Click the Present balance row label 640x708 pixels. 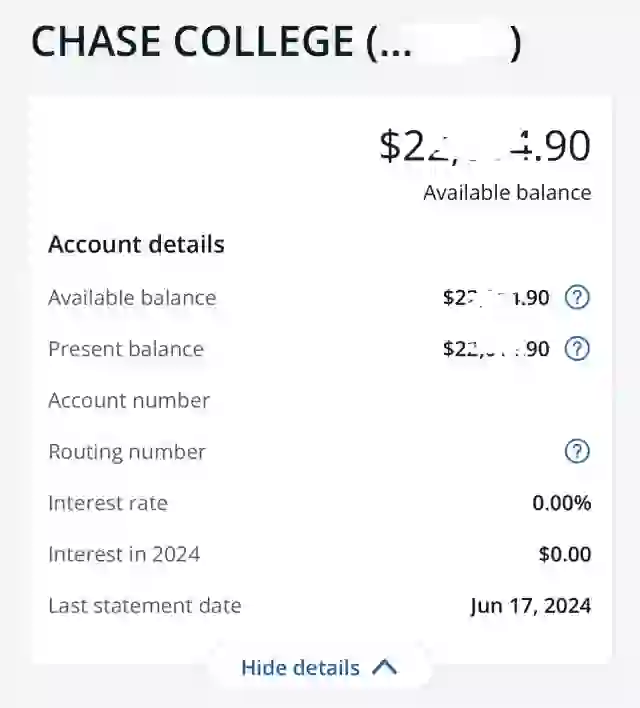point(126,349)
